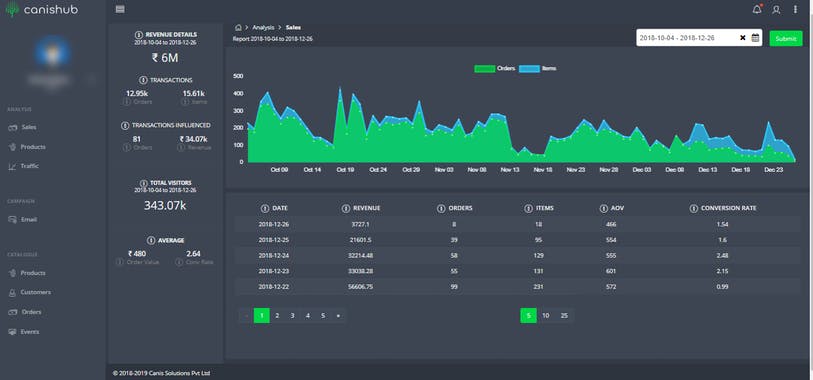813x380 pixels.
Task: Toggle Orders series in chart legend
Action: tap(495, 68)
